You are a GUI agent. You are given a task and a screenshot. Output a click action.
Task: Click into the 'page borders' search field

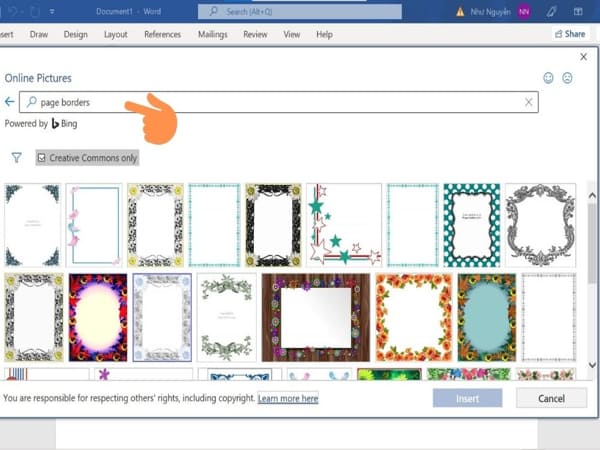point(279,102)
